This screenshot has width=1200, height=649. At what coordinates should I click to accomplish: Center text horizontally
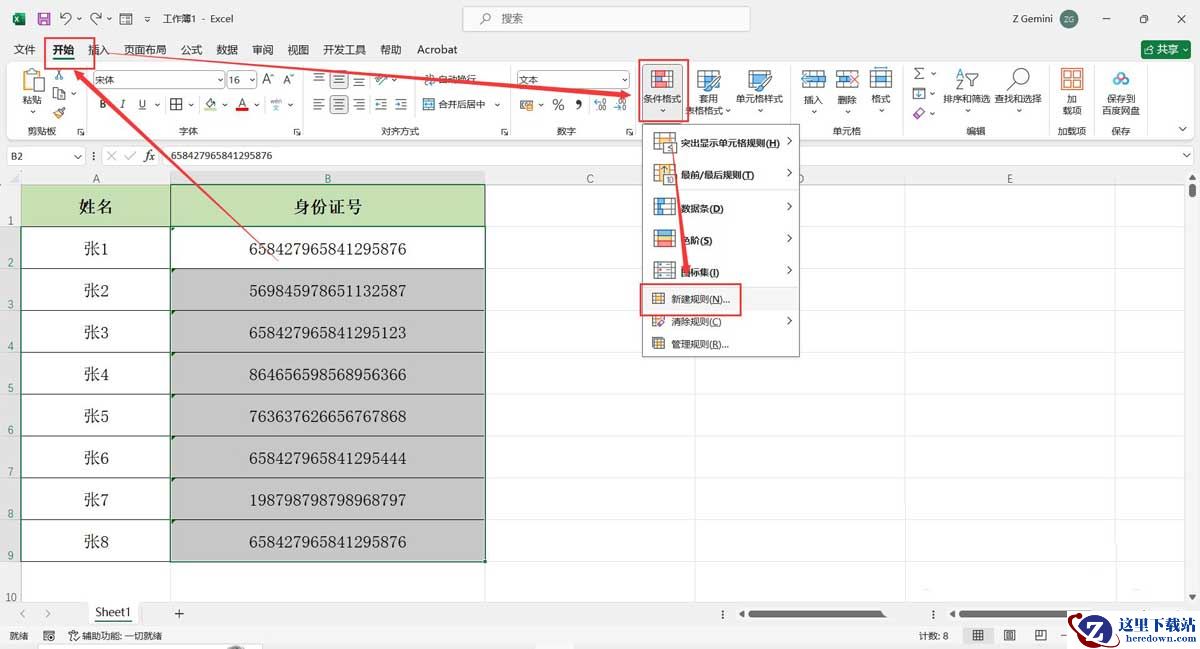339,104
